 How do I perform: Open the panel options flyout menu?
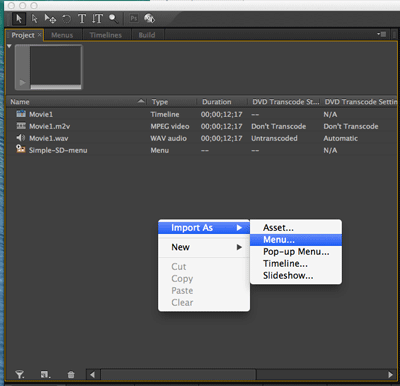point(382,34)
